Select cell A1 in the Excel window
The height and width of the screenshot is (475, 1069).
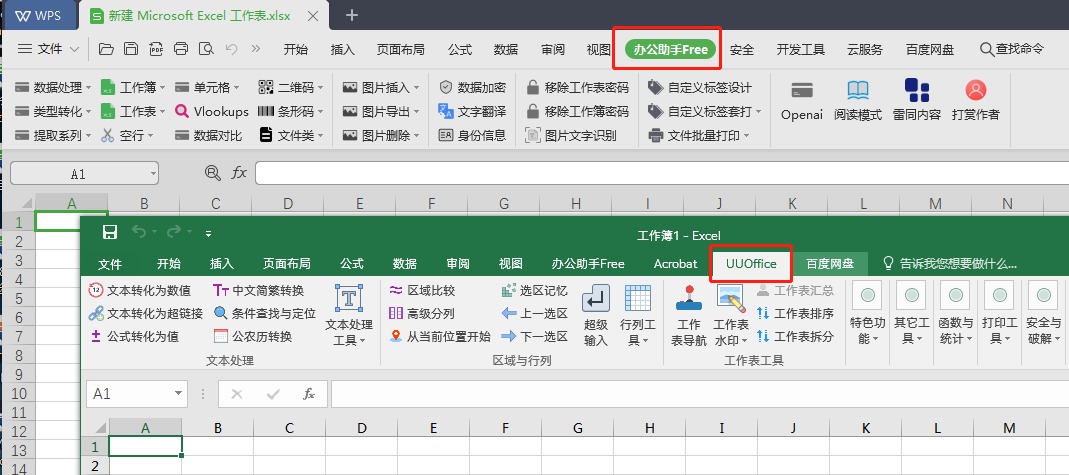pos(145,446)
